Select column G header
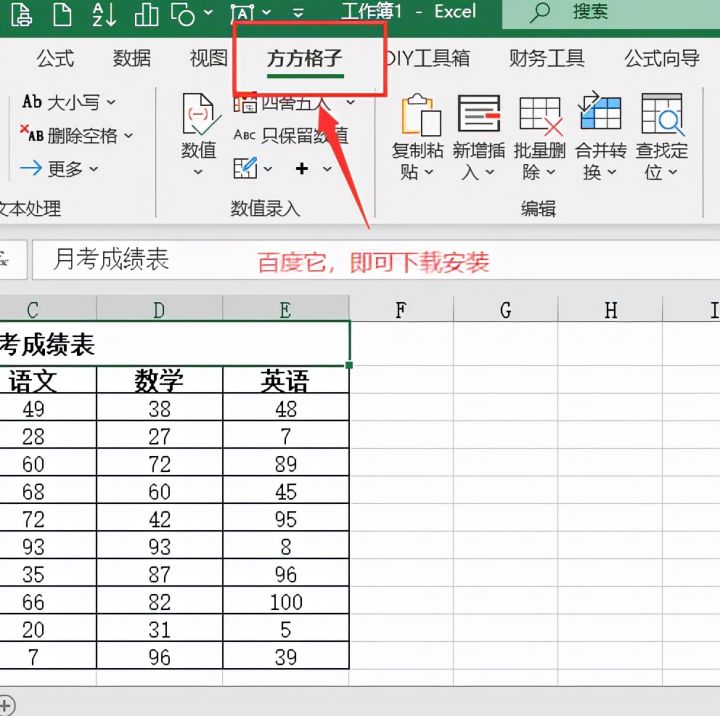The height and width of the screenshot is (716, 720). (506, 309)
